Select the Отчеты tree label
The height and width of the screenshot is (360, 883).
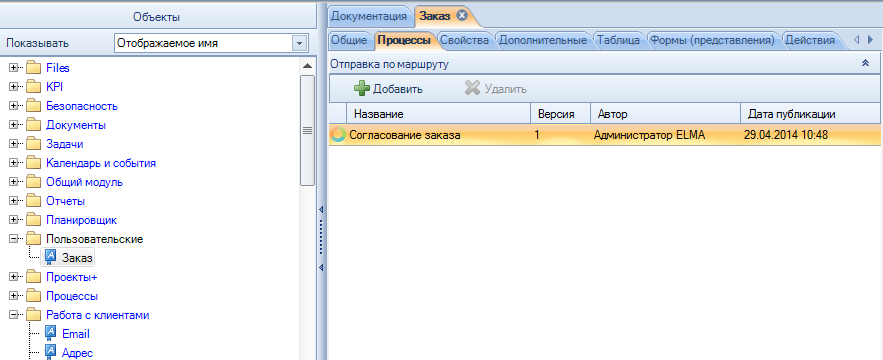65,201
